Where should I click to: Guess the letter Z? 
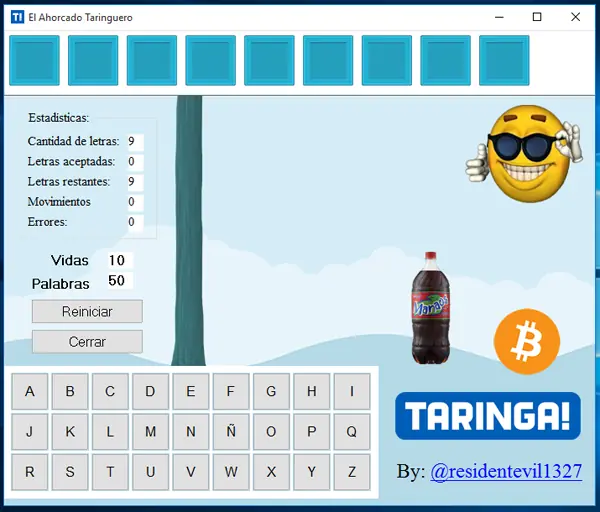(x=352, y=472)
